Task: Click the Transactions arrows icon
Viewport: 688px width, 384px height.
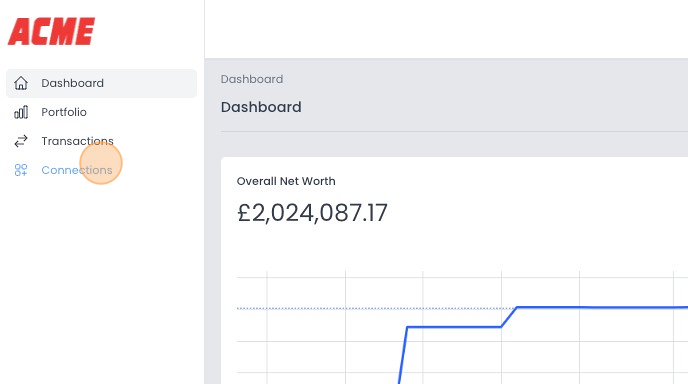Action: (x=21, y=141)
